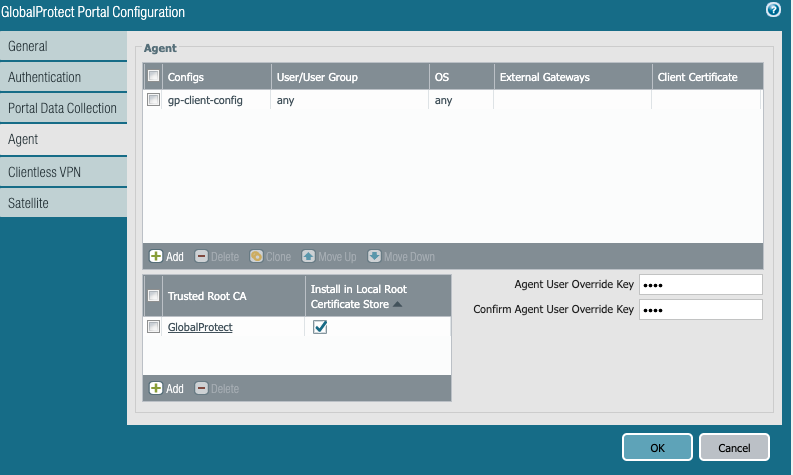This screenshot has height=475, width=793.
Task: Open the Clientless VPN tab
Action: point(63,172)
